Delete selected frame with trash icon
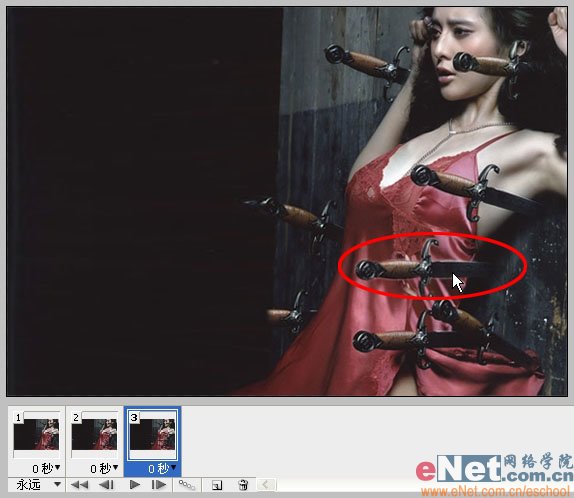This screenshot has width=574, height=498. click(243, 485)
